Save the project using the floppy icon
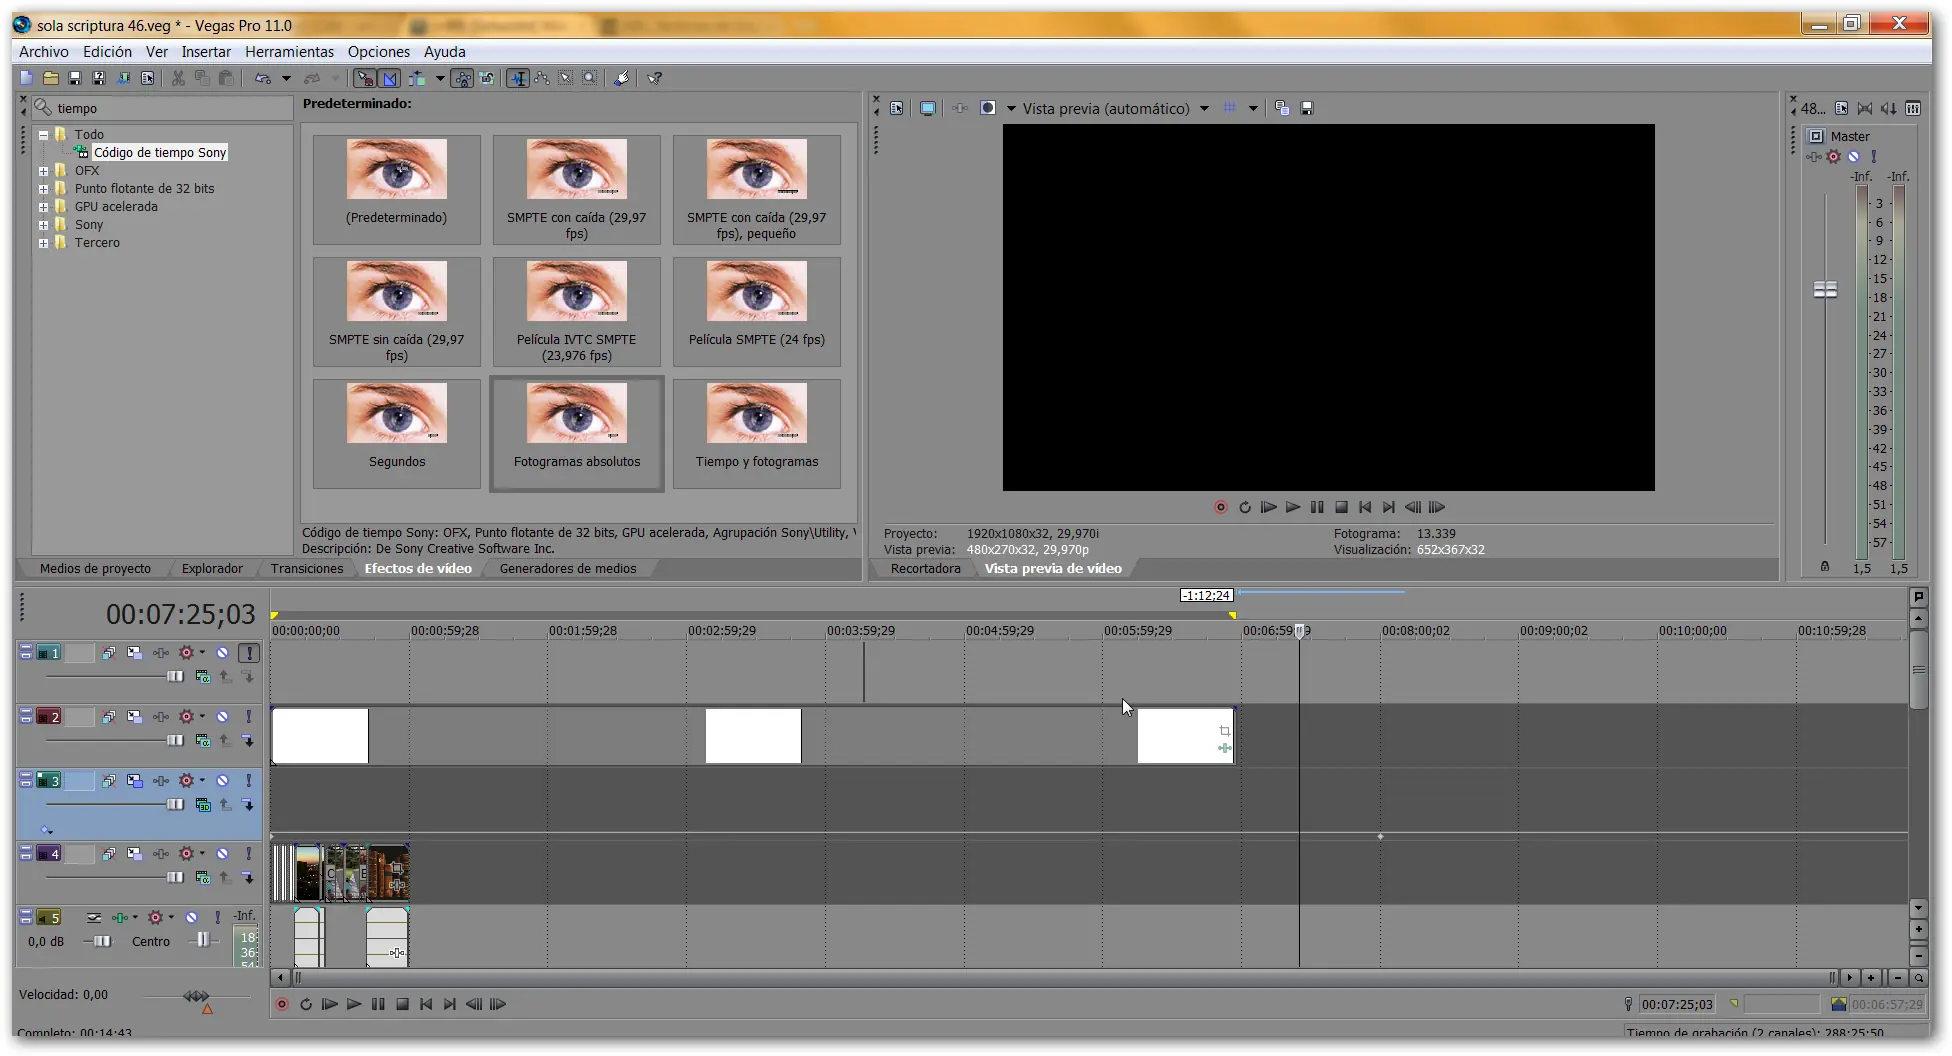This screenshot has height=1056, width=1952. [75, 78]
